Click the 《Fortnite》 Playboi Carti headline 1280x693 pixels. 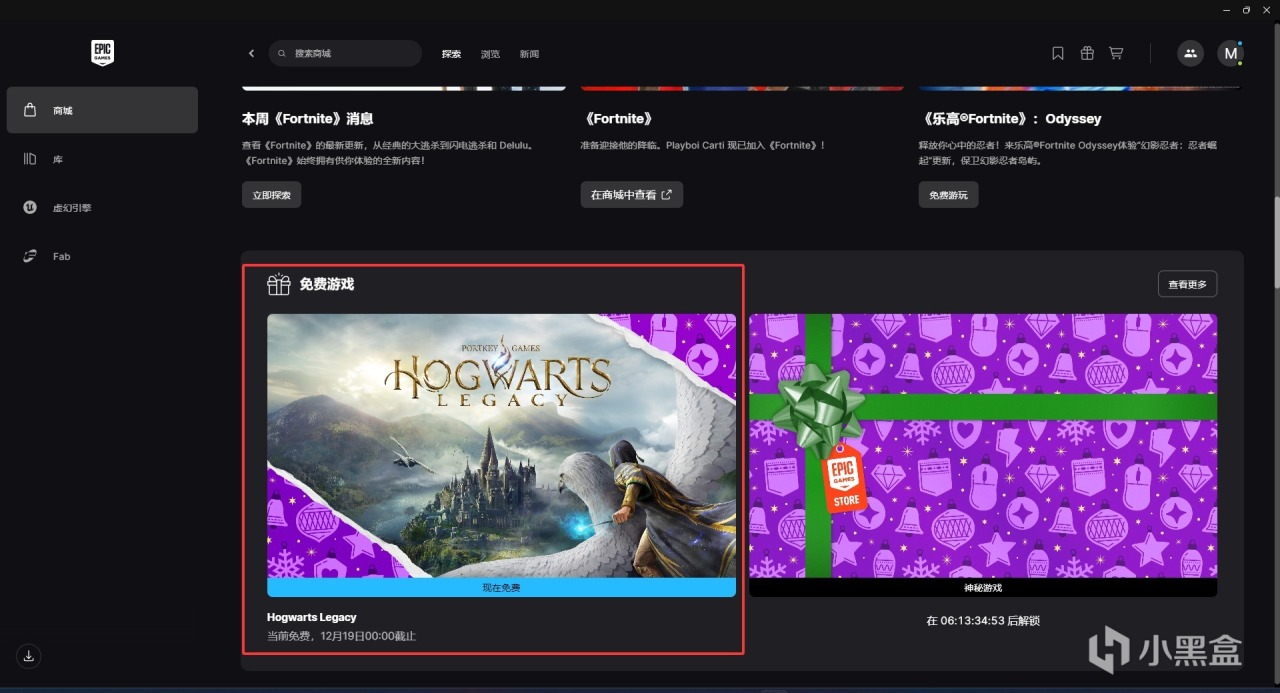617,118
